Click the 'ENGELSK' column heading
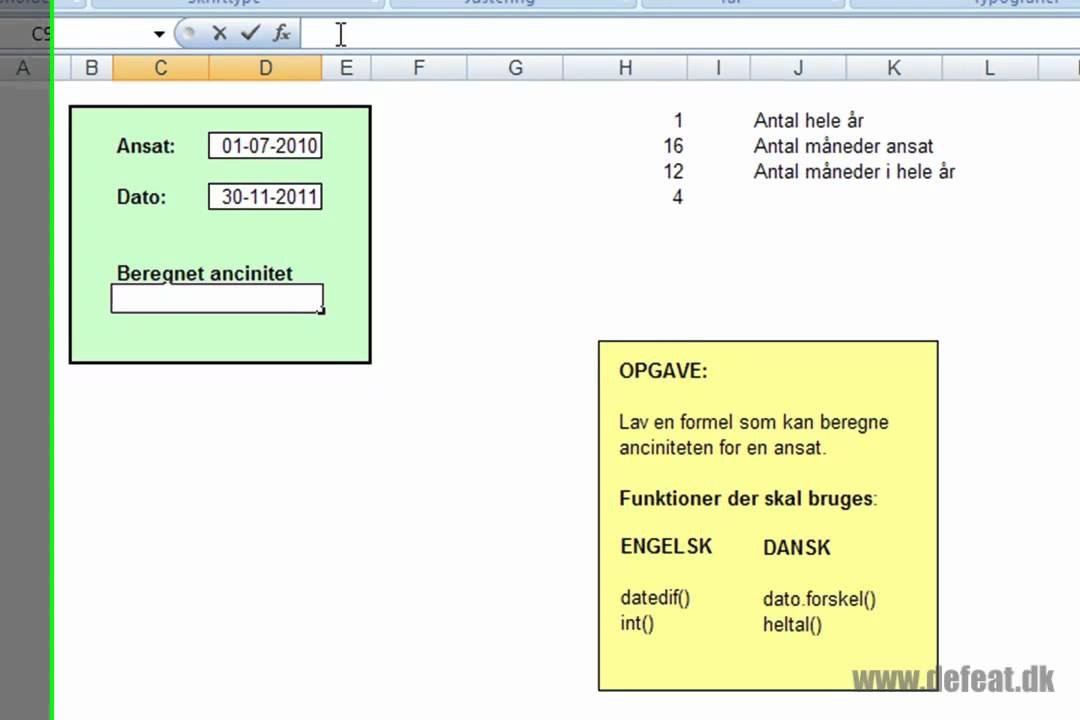This screenshot has width=1080, height=720. click(x=666, y=546)
